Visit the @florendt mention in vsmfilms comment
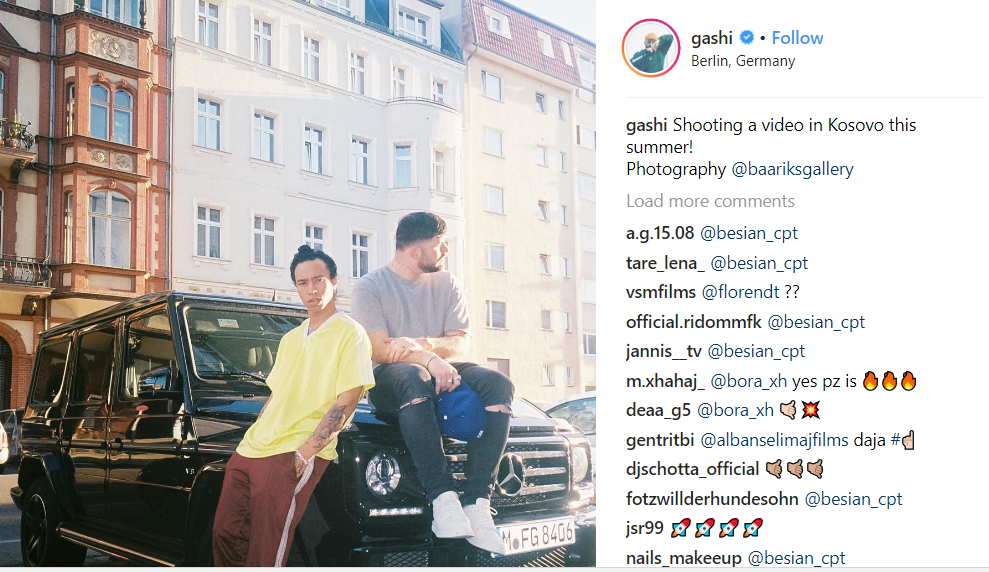Image resolution: width=989 pixels, height=572 pixels. coord(740,292)
